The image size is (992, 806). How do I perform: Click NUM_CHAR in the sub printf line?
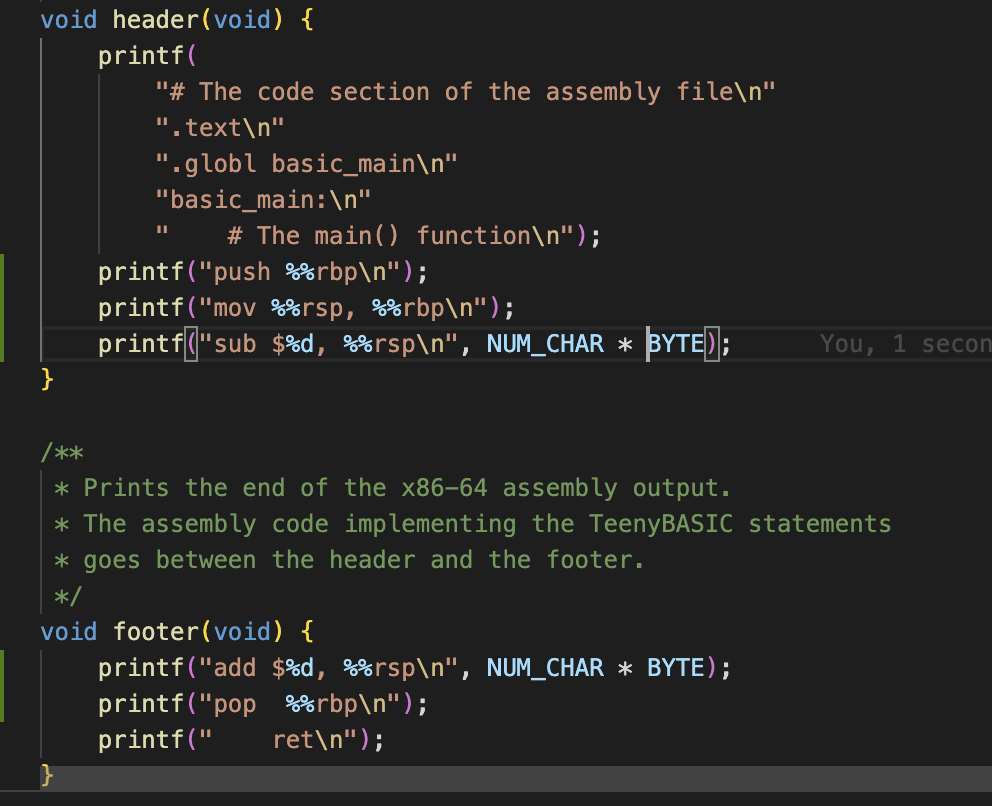[545, 345]
